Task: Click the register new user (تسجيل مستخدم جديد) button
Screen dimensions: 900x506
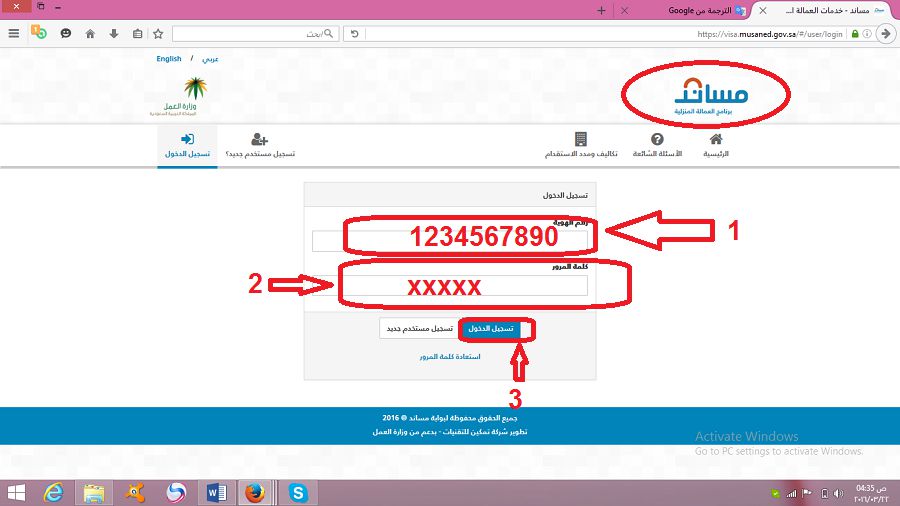Action: (x=418, y=328)
